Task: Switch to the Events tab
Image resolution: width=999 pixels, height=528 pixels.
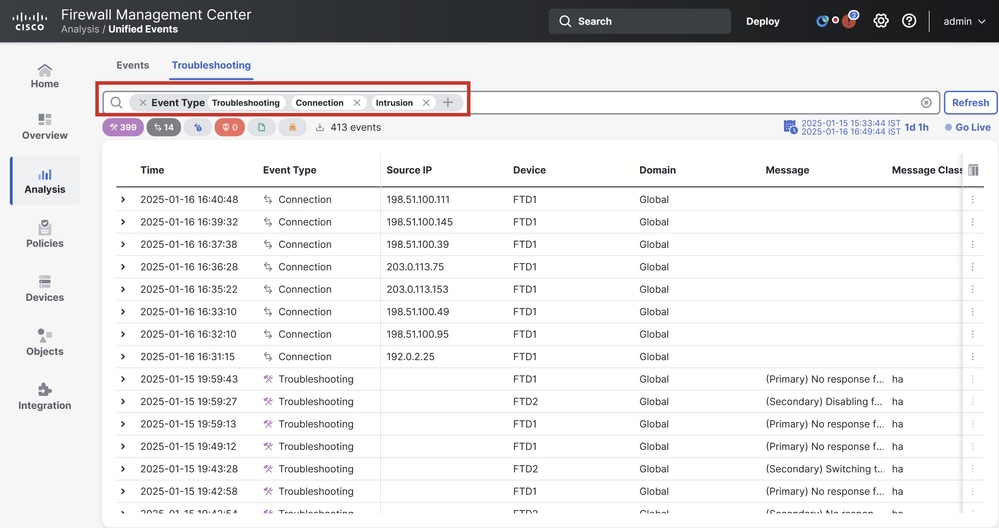Action: coord(133,65)
